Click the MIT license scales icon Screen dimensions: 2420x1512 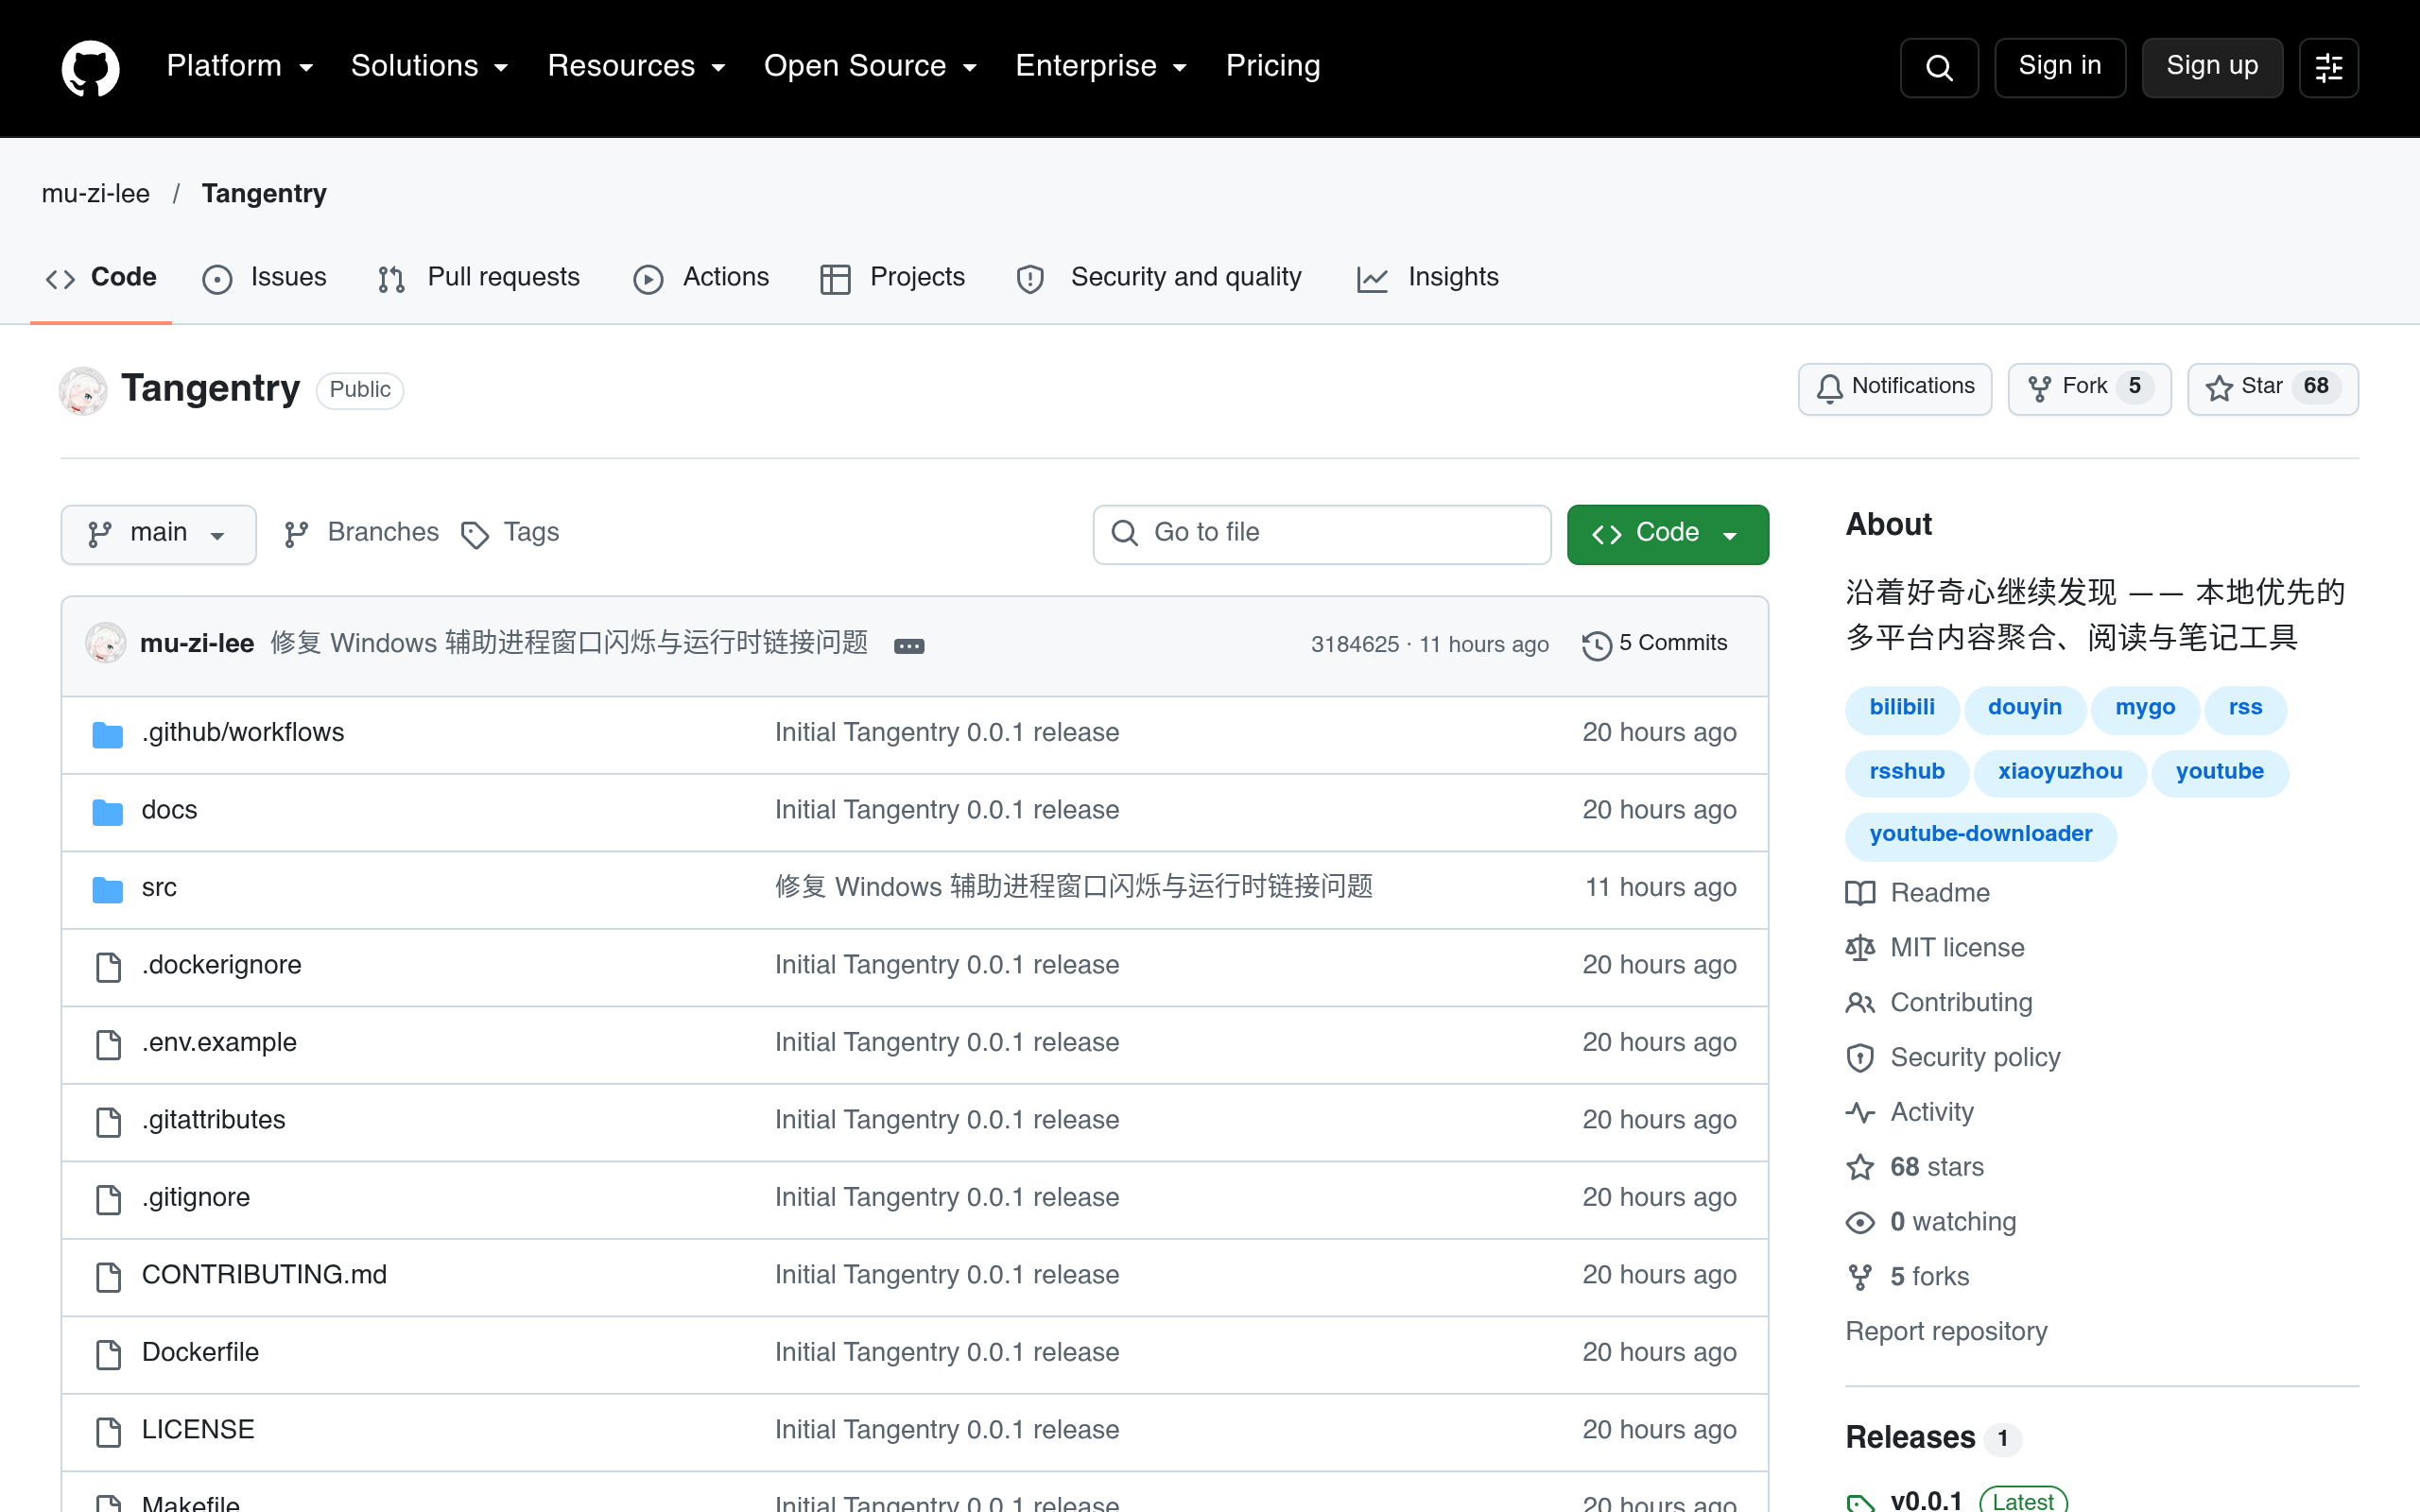point(1860,947)
